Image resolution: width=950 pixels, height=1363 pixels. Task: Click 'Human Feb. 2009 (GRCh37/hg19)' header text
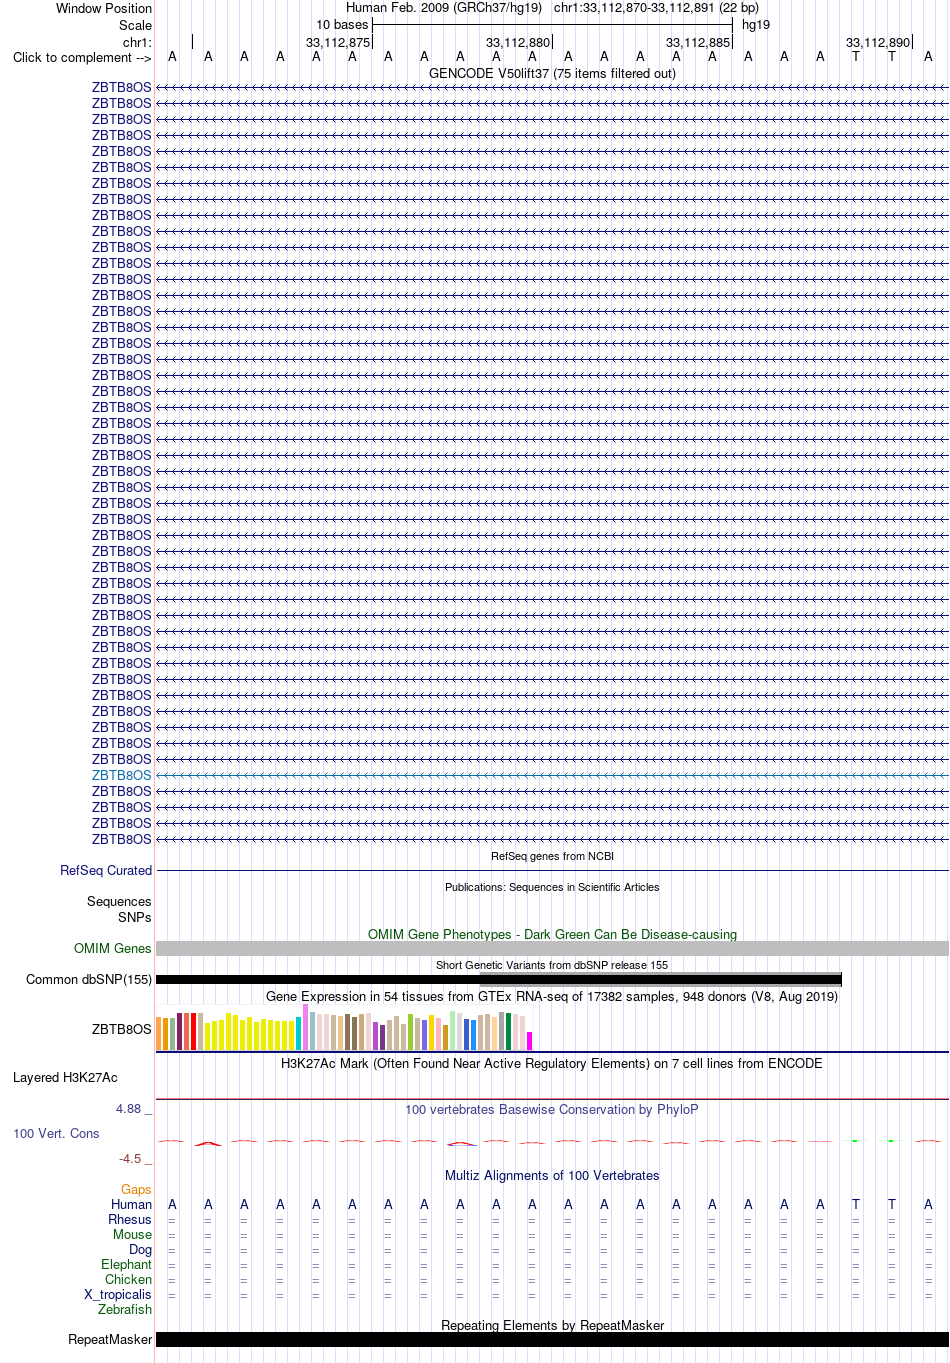[443, 8]
